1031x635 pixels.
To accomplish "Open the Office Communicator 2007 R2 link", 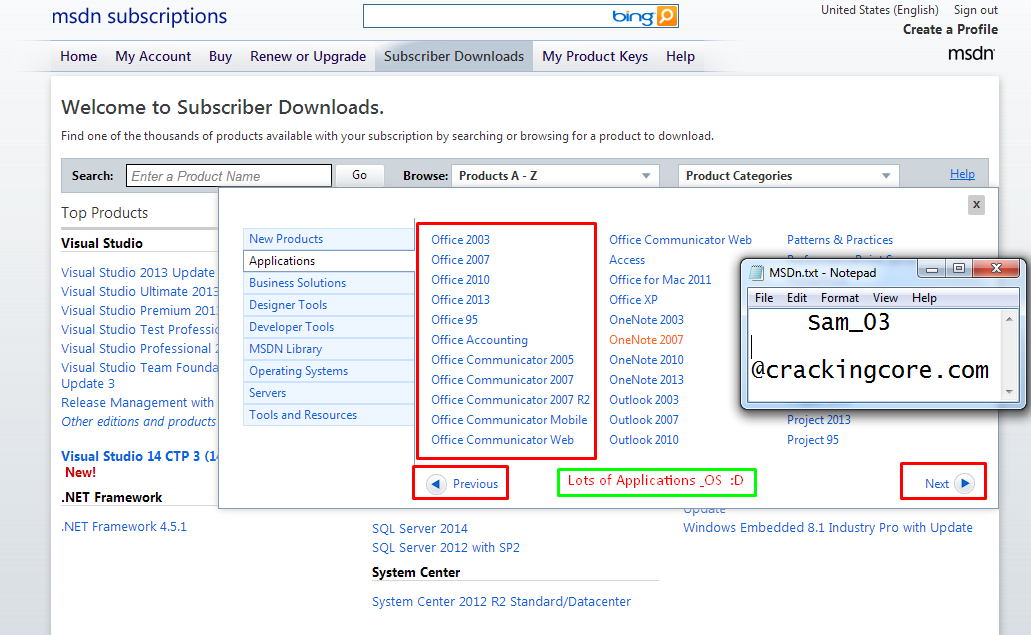I will (x=510, y=400).
